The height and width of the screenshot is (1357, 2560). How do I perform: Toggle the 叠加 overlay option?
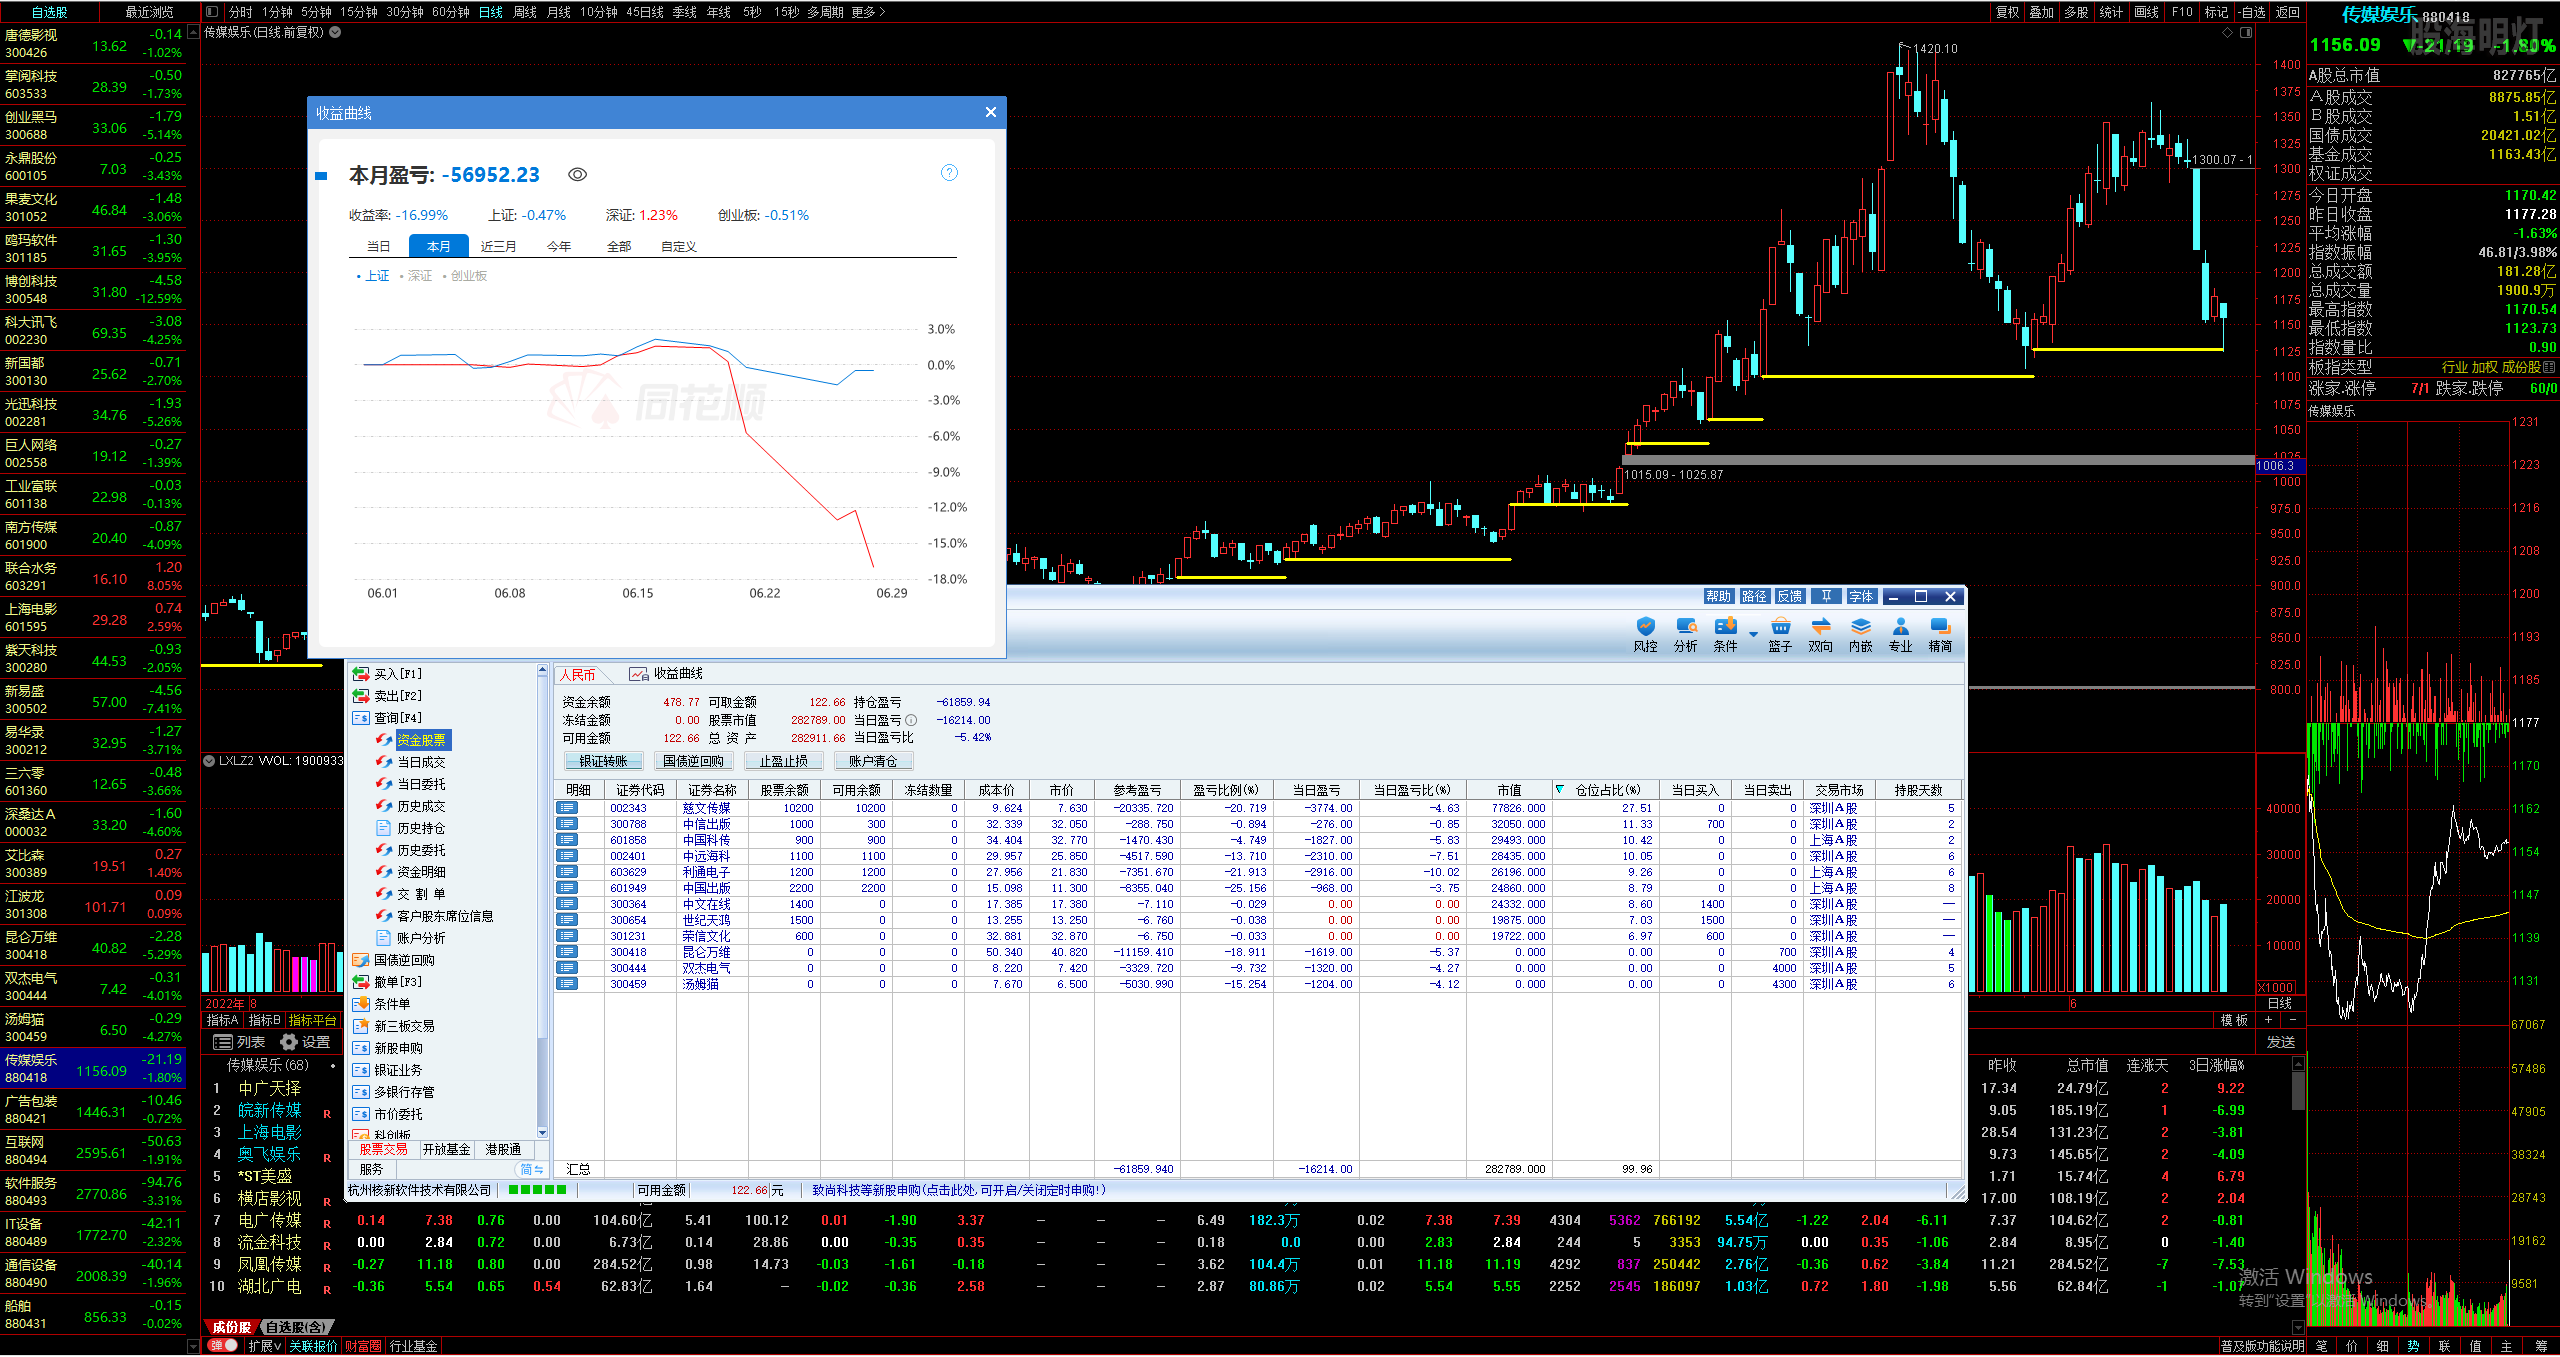(2041, 12)
